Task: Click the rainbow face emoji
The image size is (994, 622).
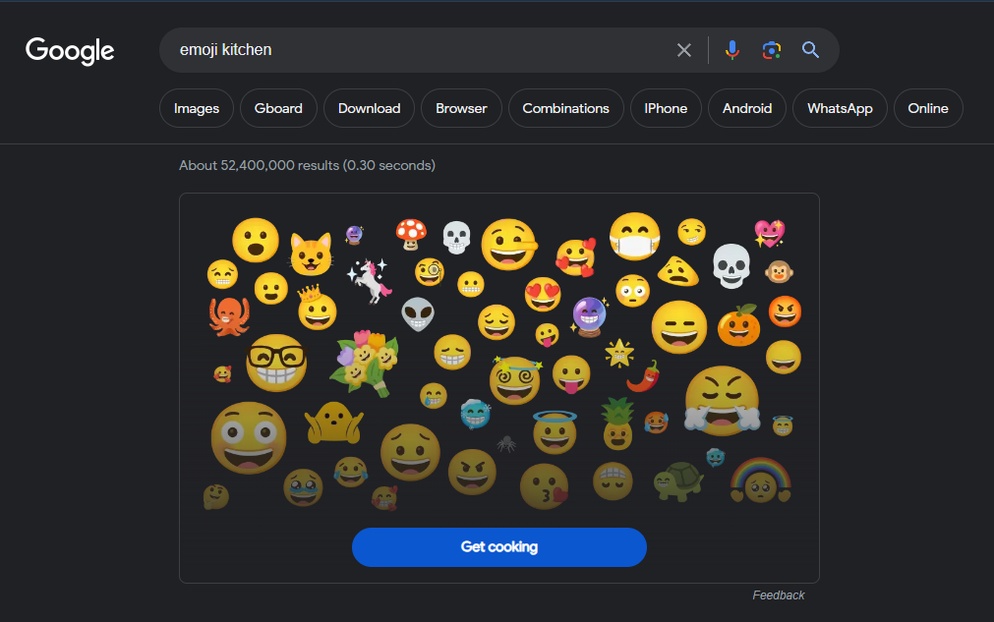Action: pos(760,481)
